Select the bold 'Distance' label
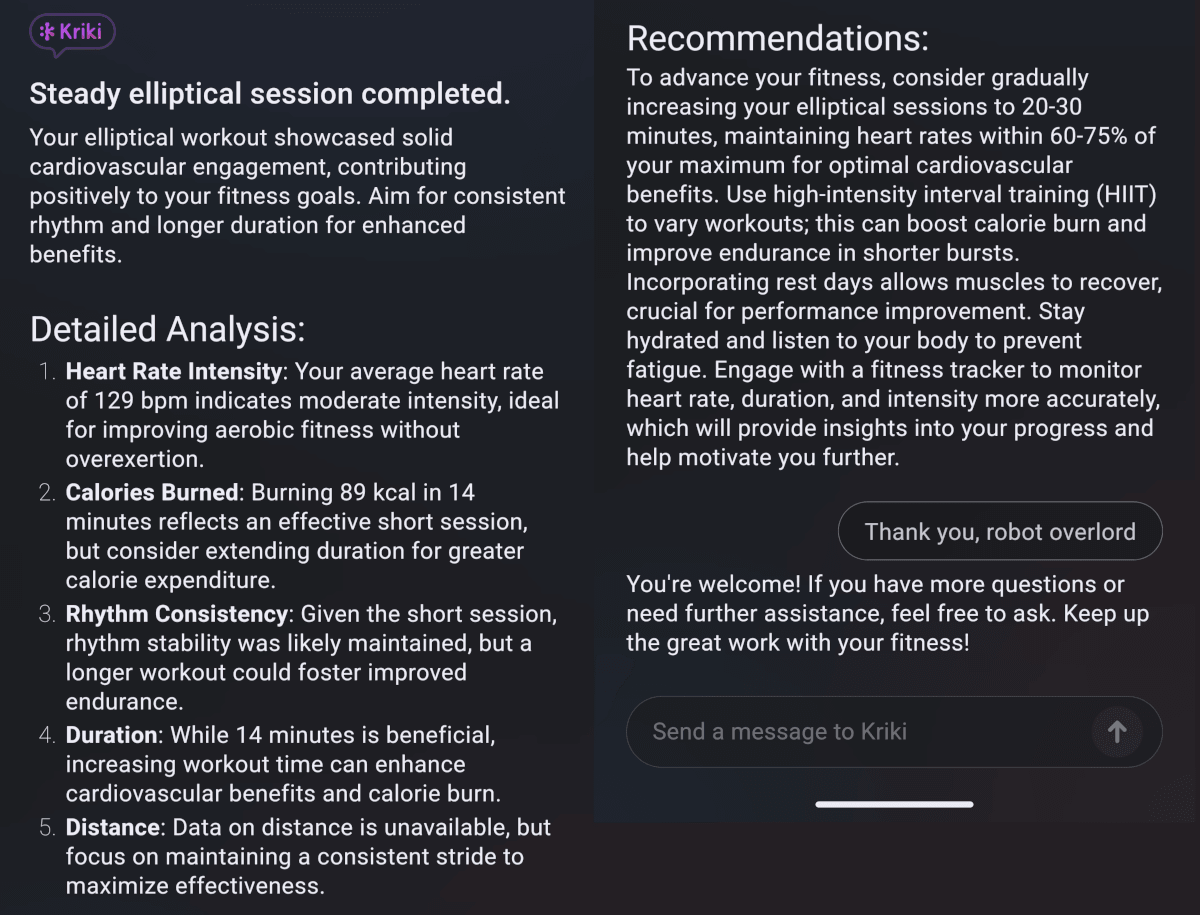The image size is (1200, 915). (112, 827)
